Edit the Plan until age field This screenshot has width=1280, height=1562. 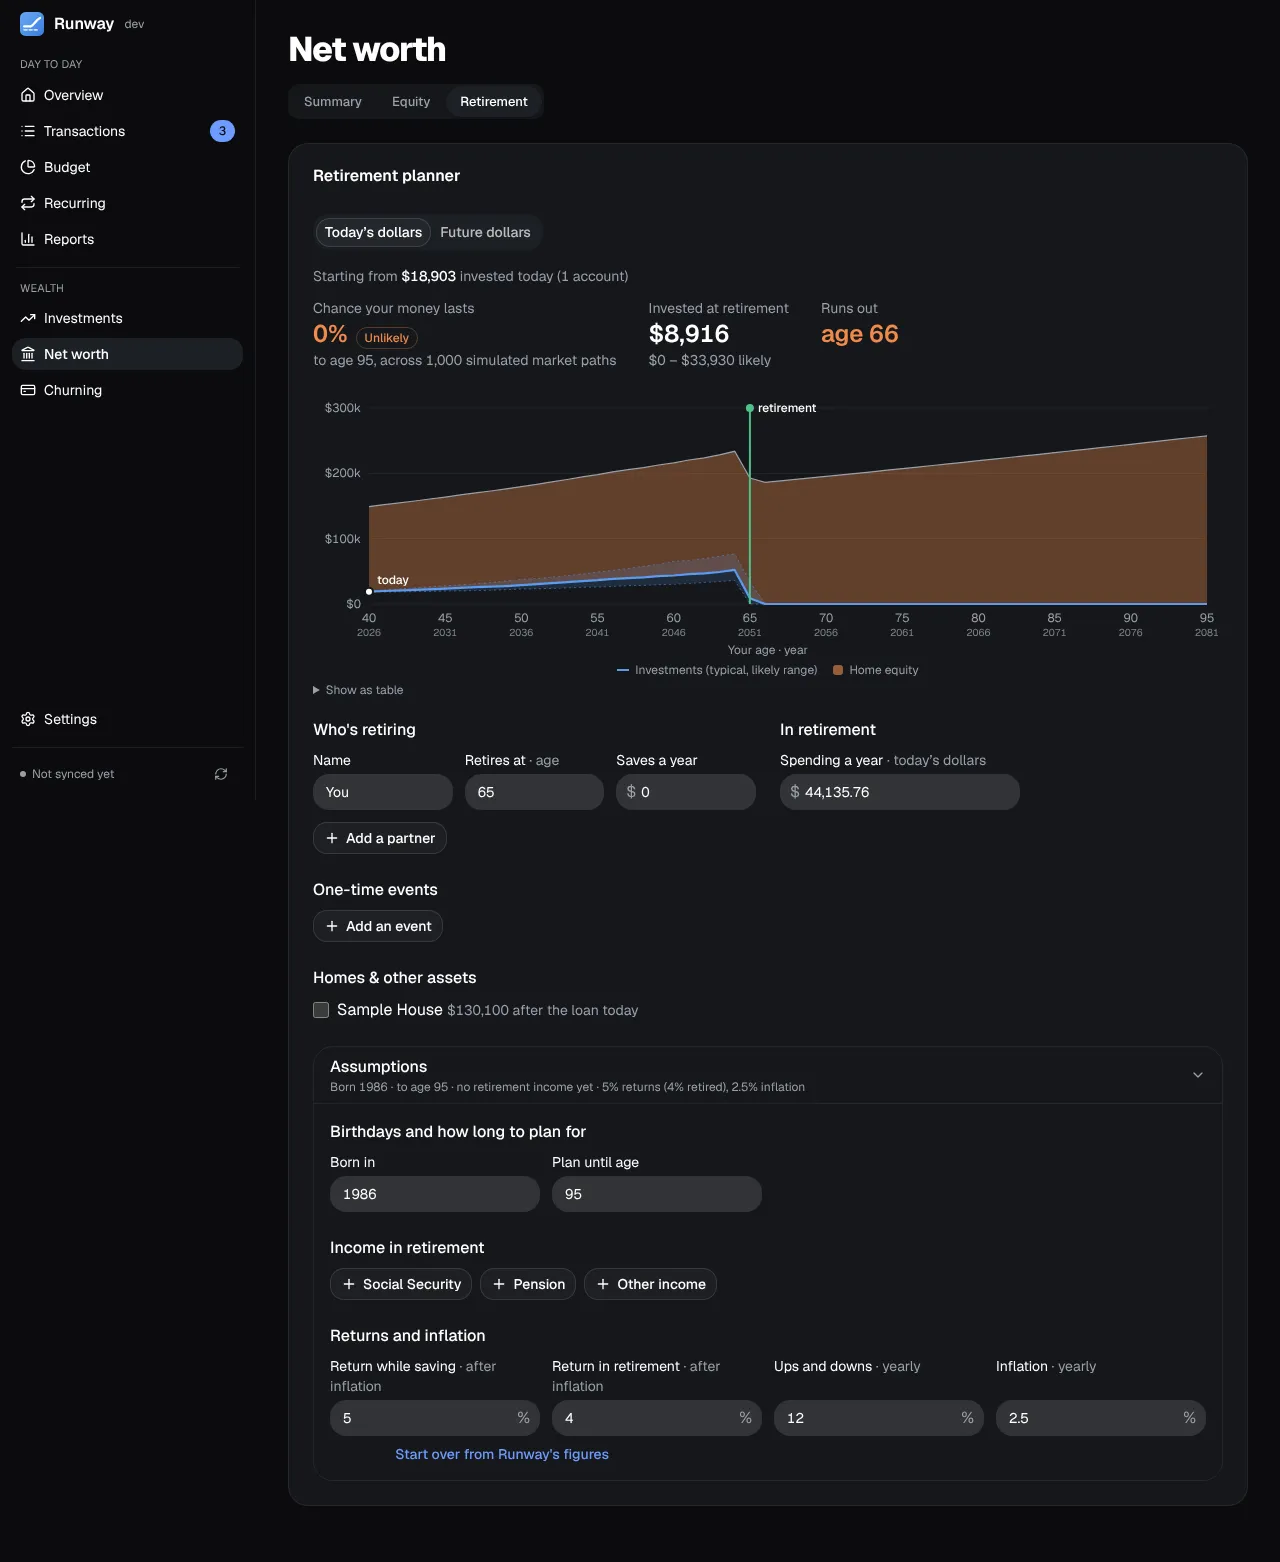(x=657, y=1194)
